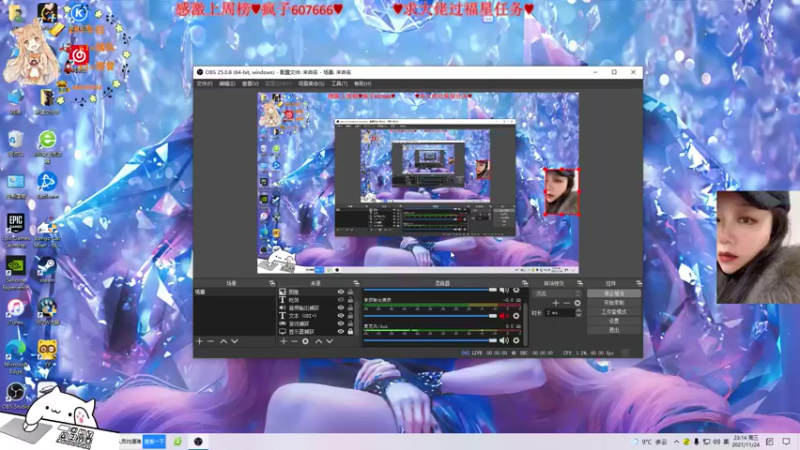This screenshot has width=800, height=450.
Task: Toggle visibility of the 游戏捕获 source
Action: [341, 323]
